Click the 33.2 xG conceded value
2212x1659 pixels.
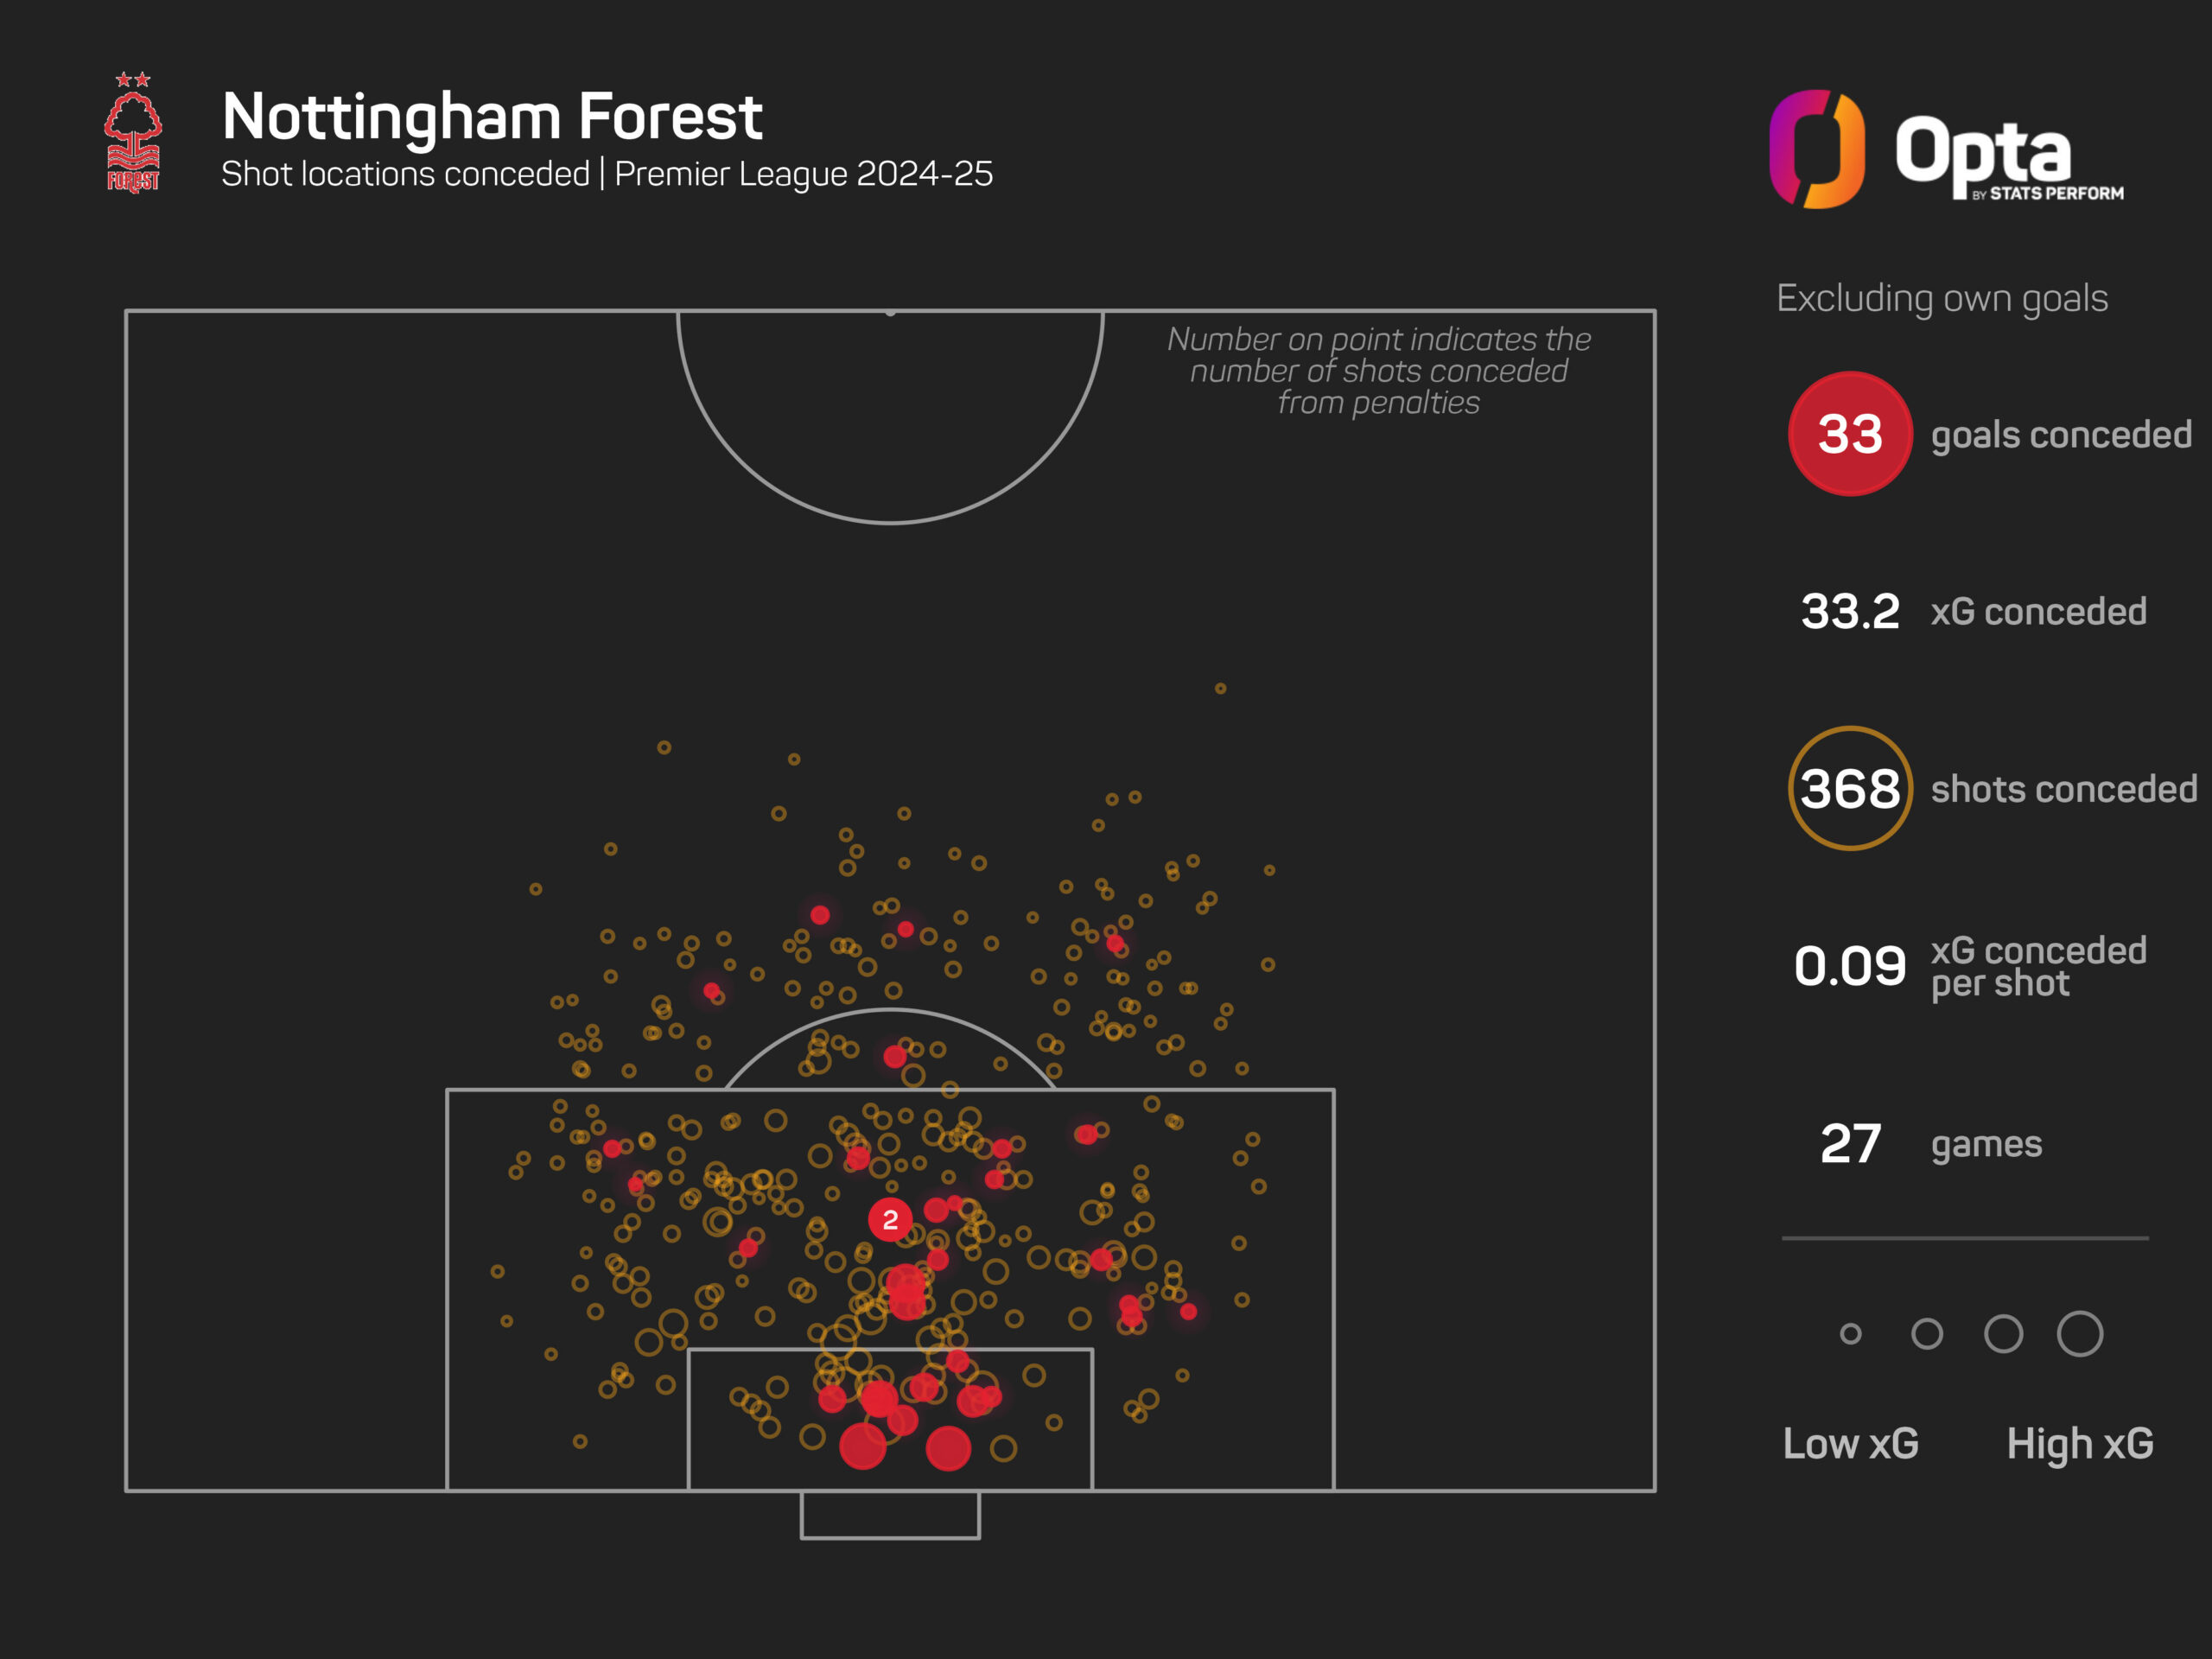(x=1850, y=611)
